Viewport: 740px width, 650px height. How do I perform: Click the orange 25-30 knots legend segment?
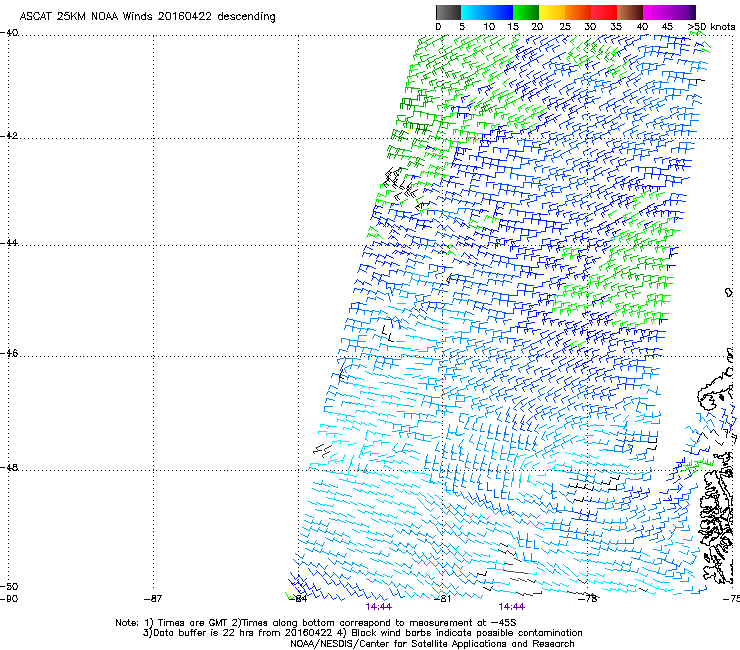point(578,12)
